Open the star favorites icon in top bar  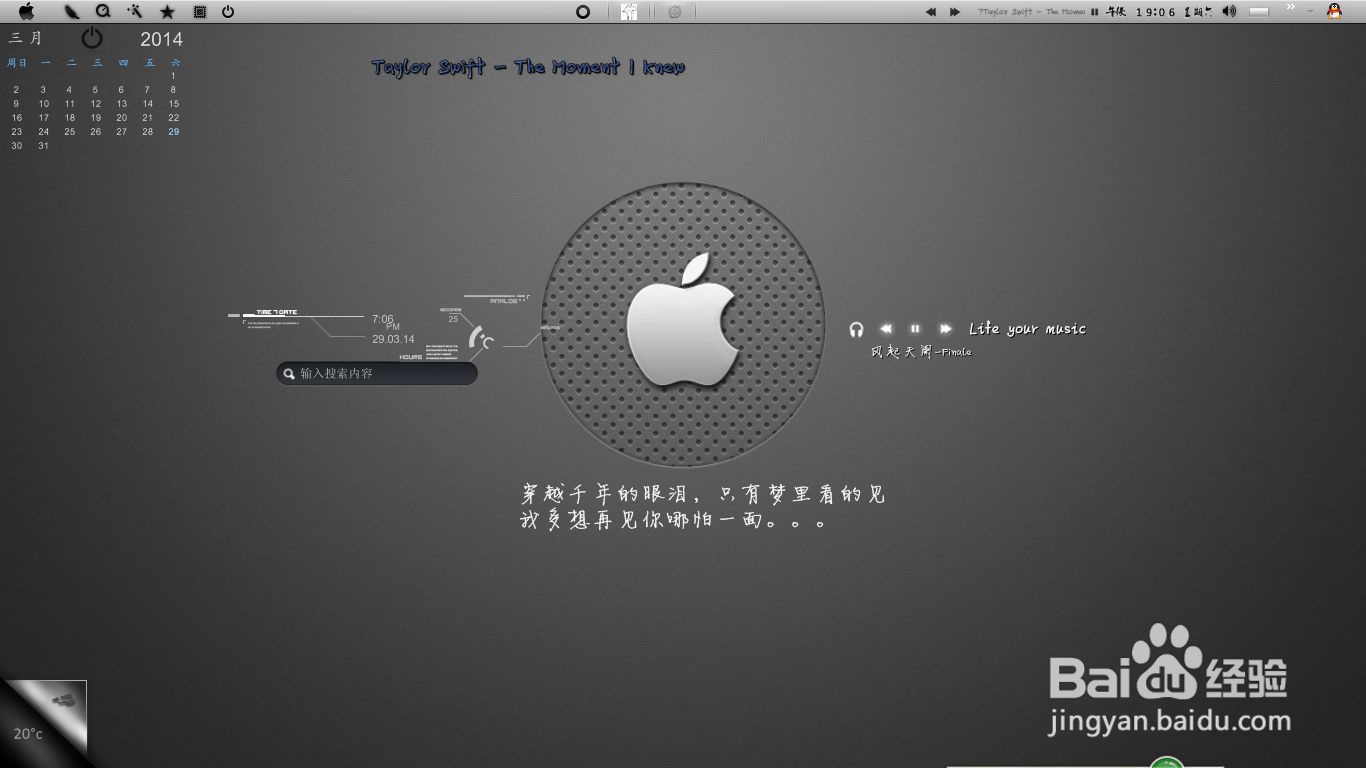point(167,12)
